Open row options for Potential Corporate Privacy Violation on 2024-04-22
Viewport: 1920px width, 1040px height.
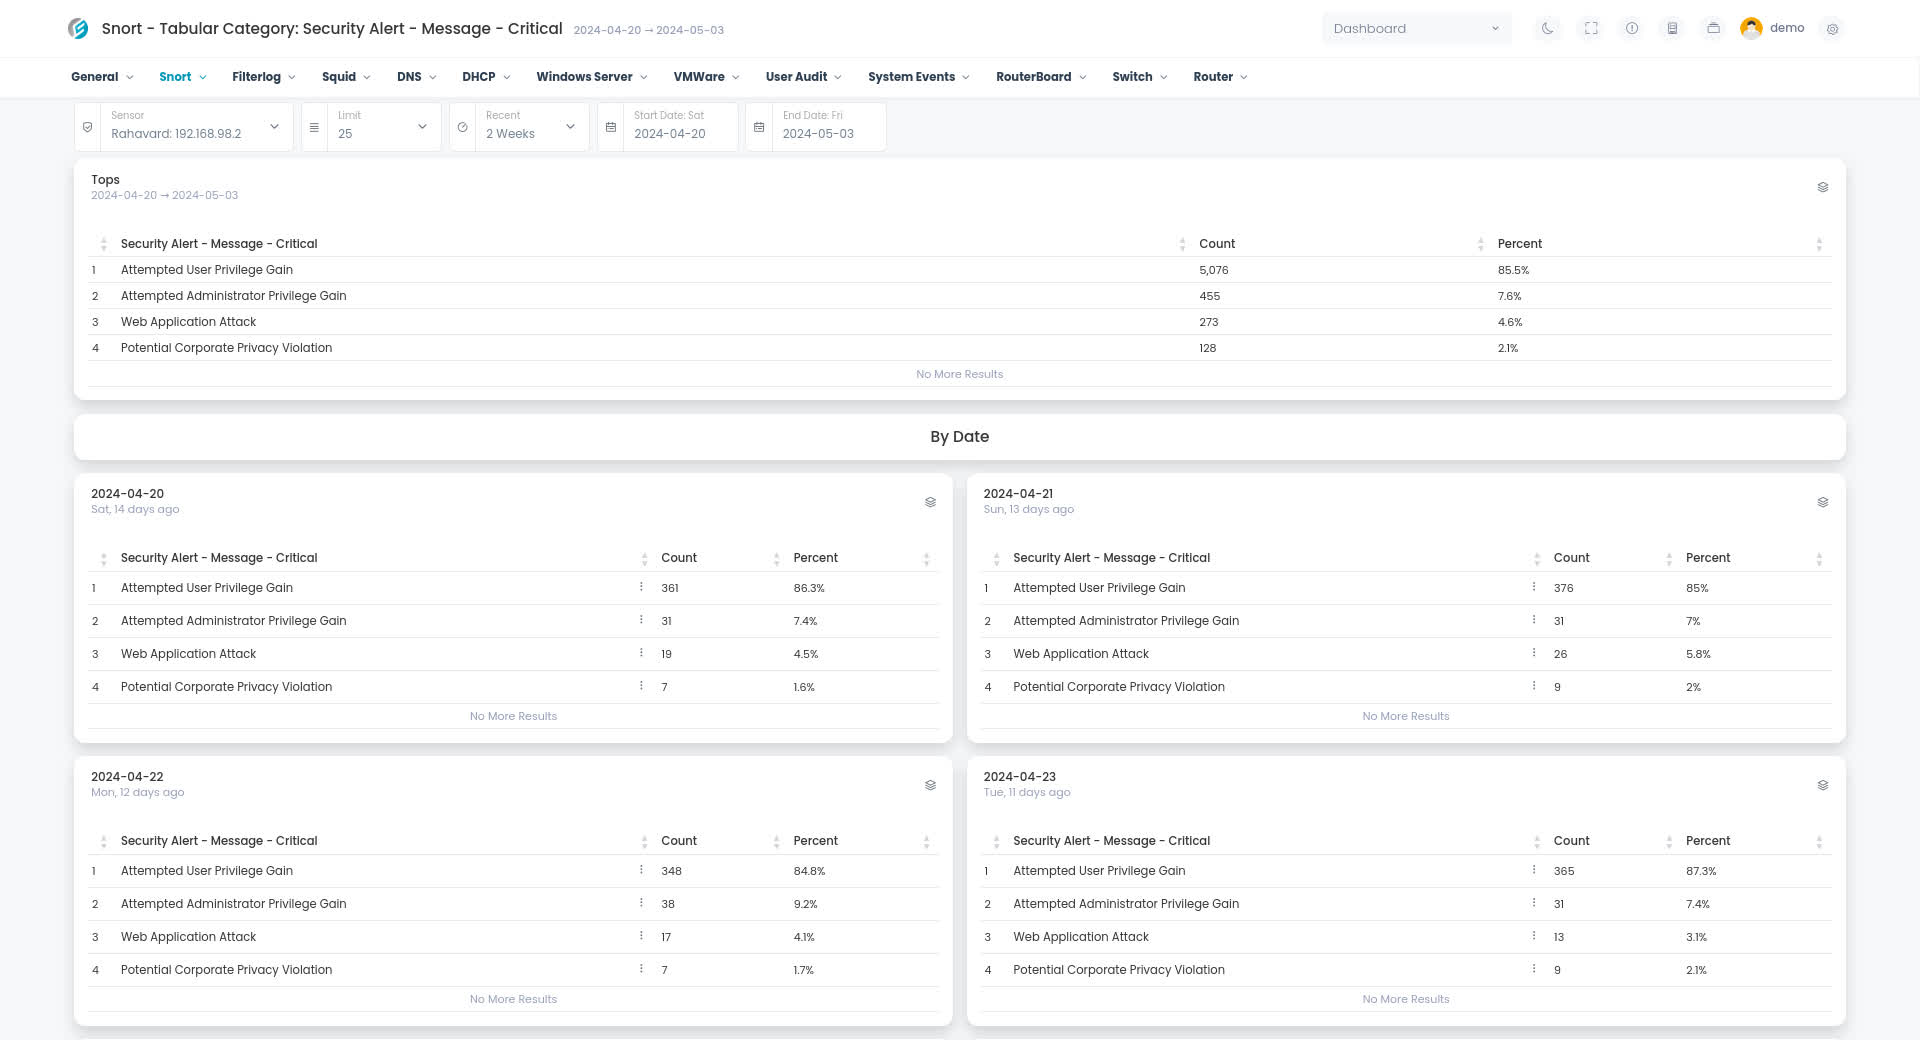[641, 969]
